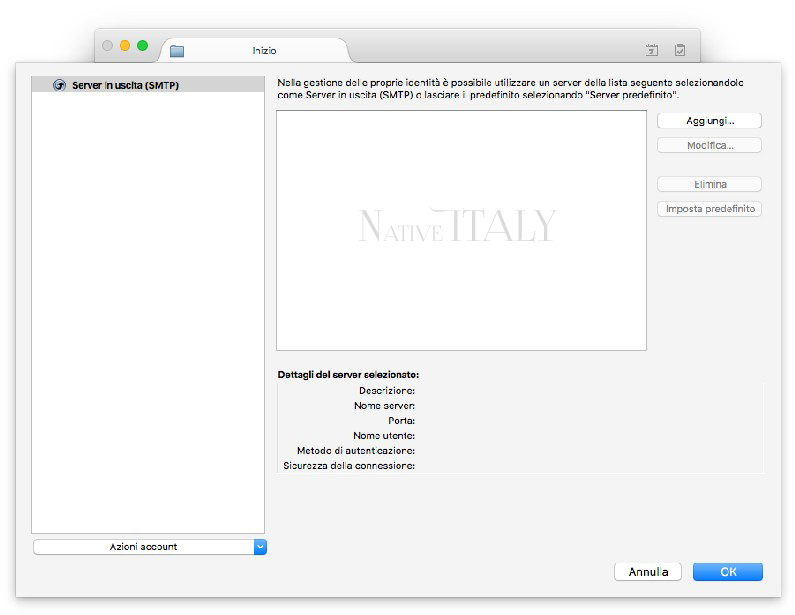
Task: Click the Modifica... button
Action: 709,146
